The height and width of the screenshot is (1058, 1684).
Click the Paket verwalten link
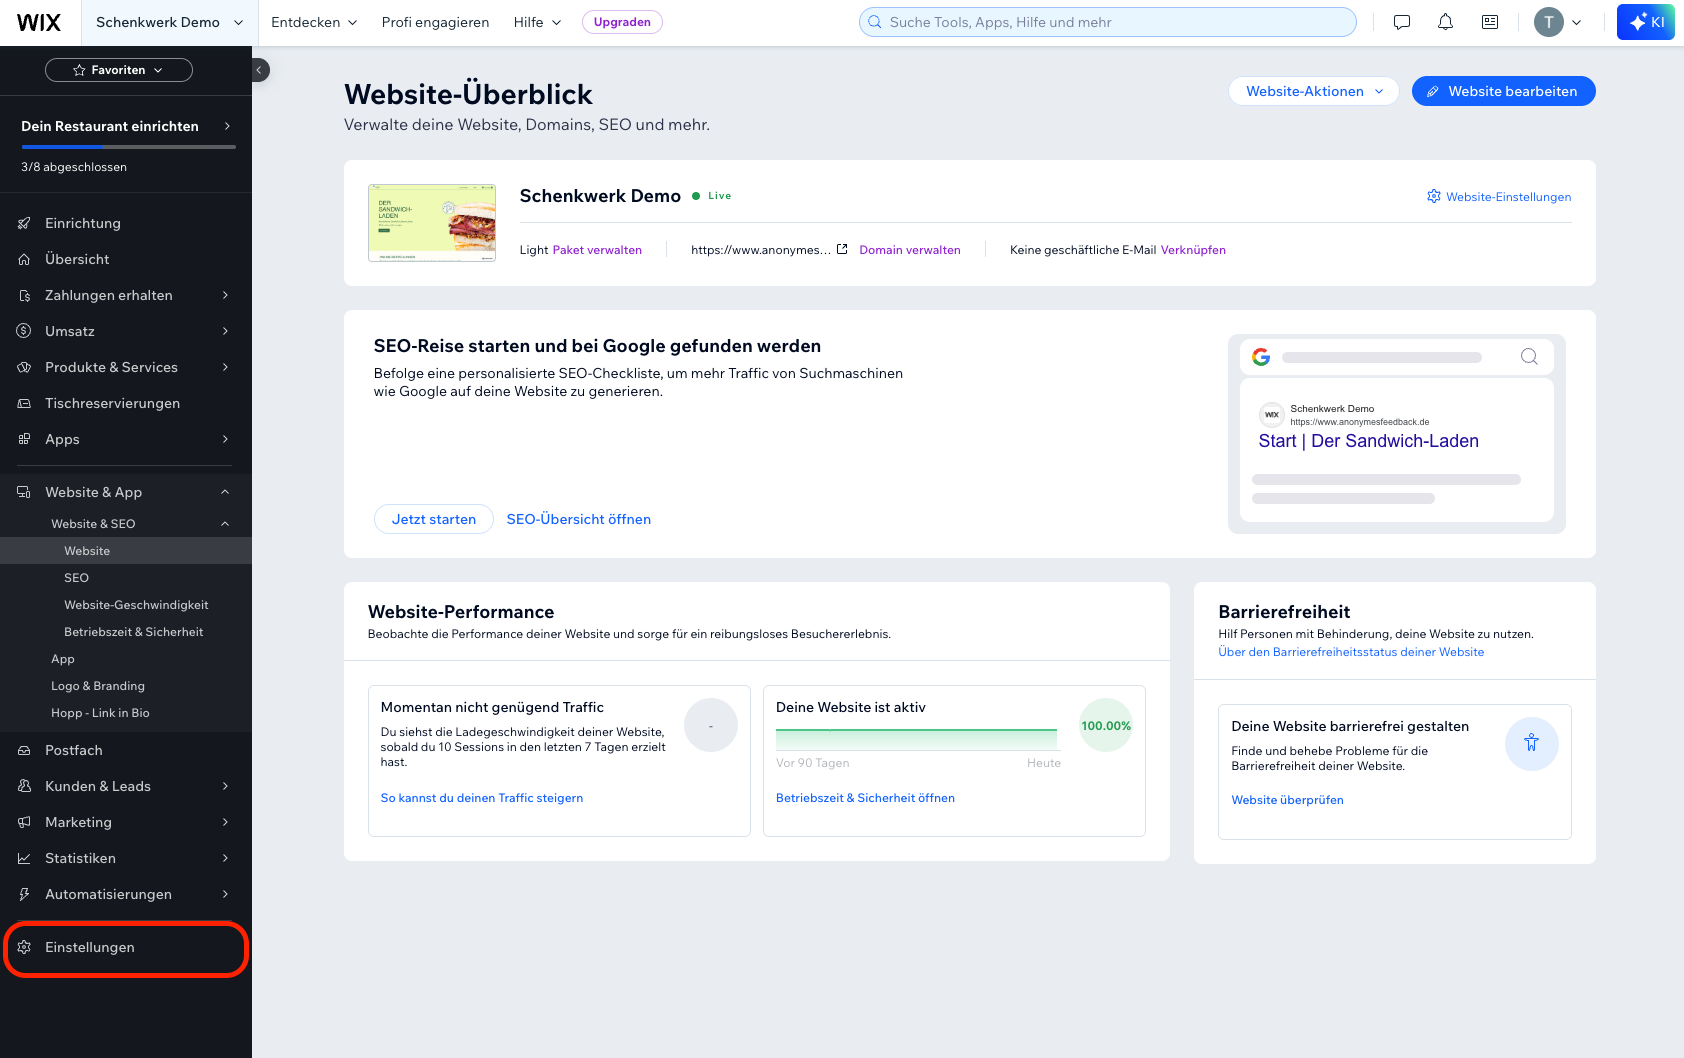[597, 250]
